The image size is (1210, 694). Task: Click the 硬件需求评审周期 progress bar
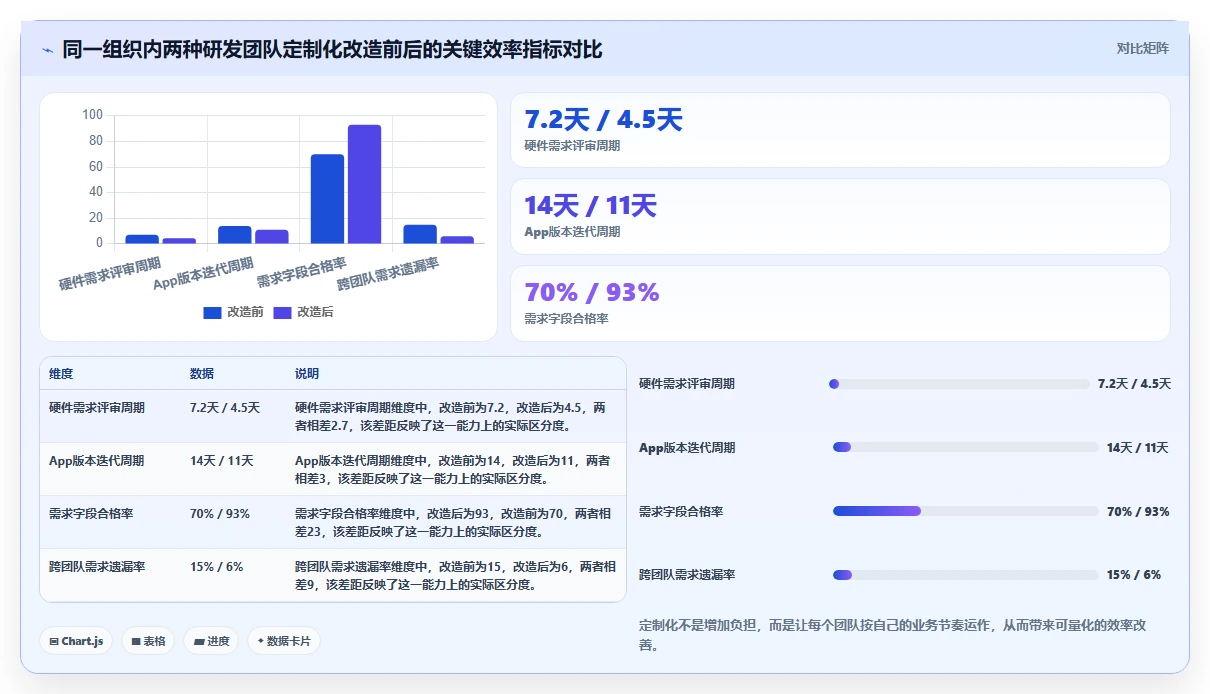coord(959,384)
